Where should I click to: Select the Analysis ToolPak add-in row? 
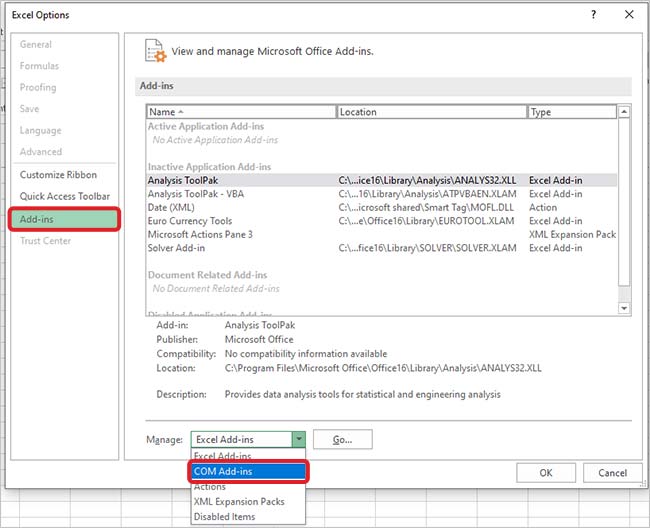point(381,180)
